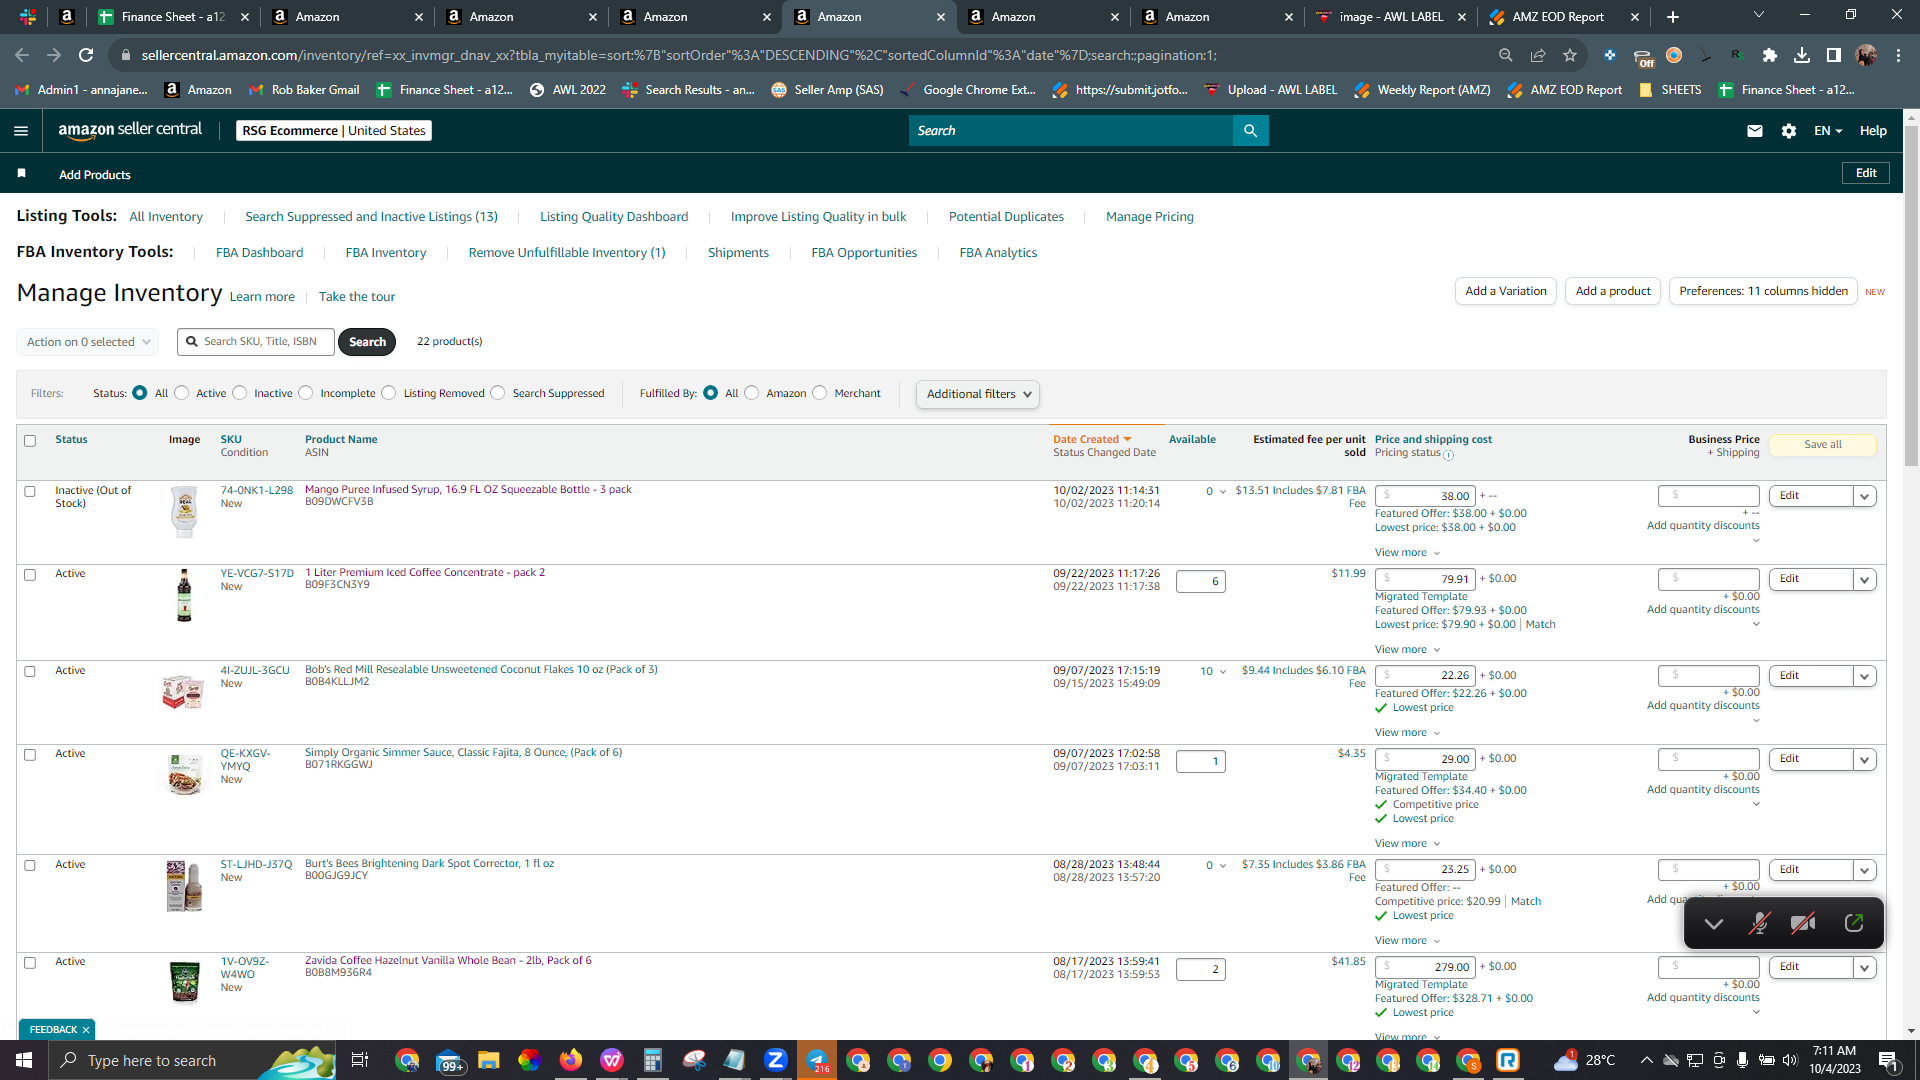Open FBA Dashboard from inventory tools
This screenshot has height=1080, width=1920.
(259, 253)
